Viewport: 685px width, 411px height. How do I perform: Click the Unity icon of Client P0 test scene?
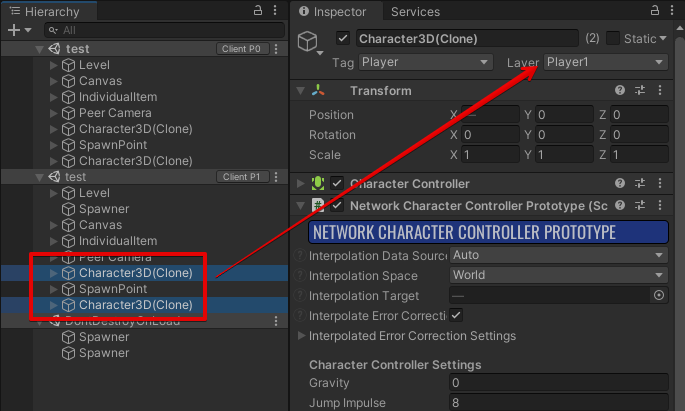(54, 48)
